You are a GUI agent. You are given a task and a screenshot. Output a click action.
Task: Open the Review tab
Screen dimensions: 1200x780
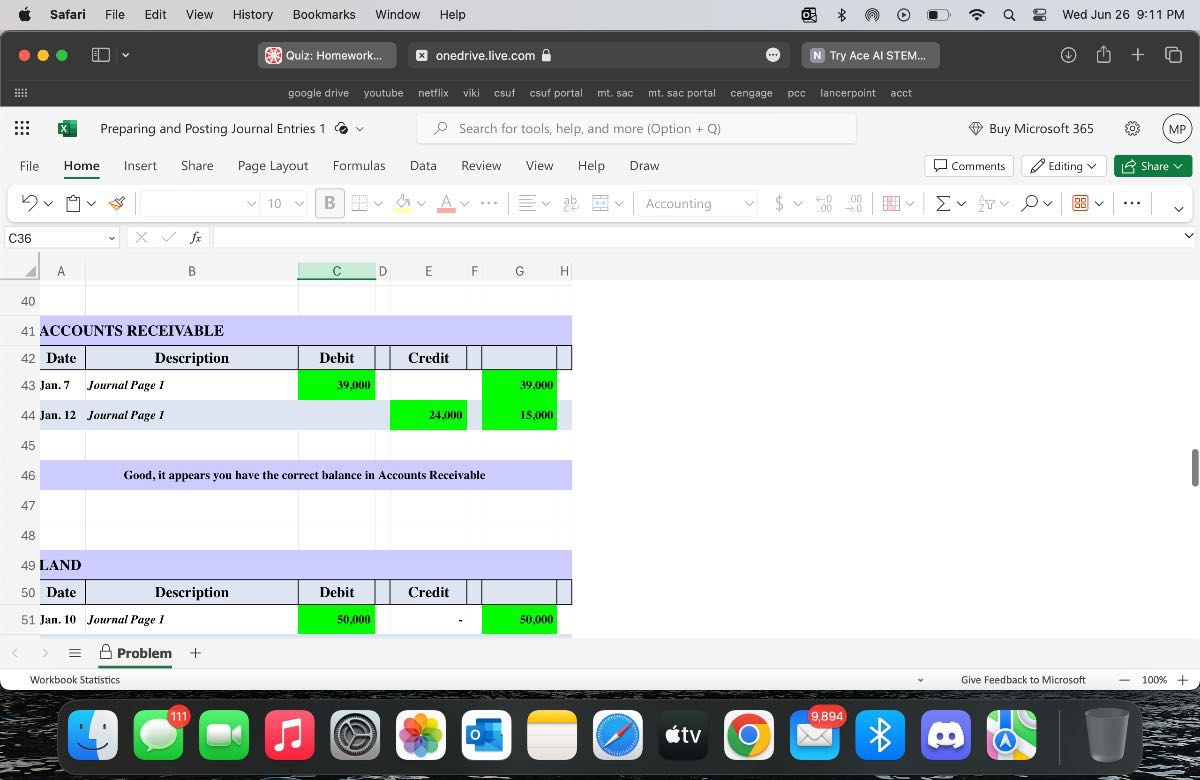tap(481, 166)
